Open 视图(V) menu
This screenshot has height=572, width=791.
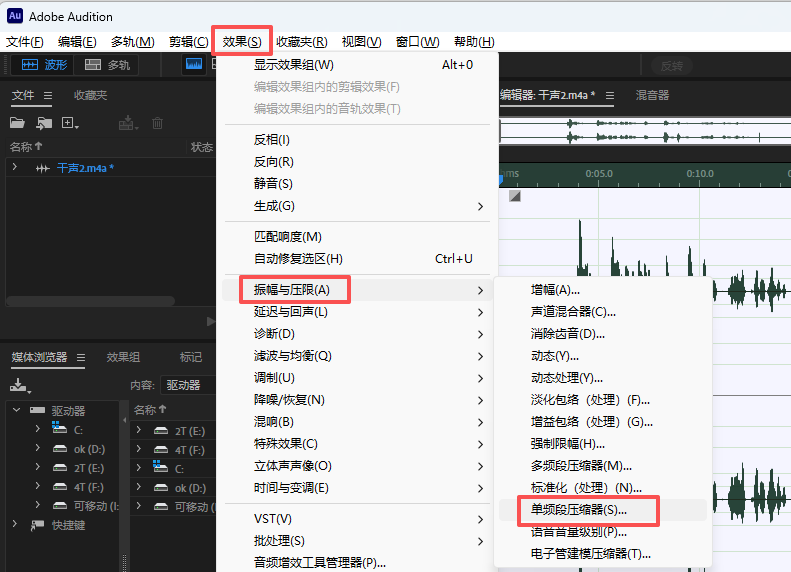pyautogui.click(x=361, y=42)
